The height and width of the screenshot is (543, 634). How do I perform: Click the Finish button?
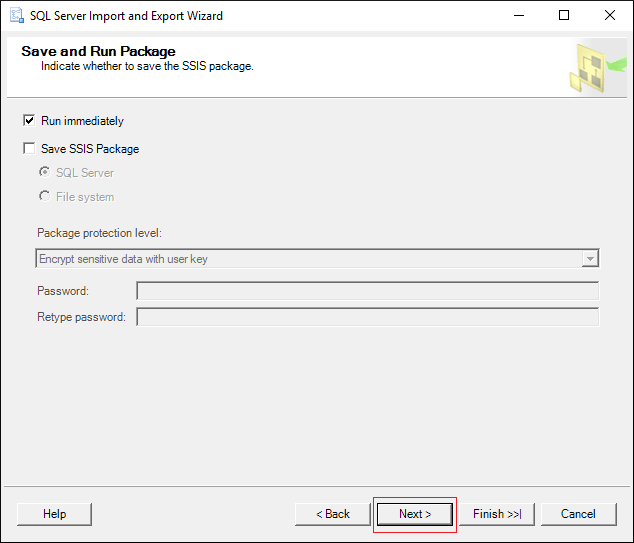tap(497, 514)
